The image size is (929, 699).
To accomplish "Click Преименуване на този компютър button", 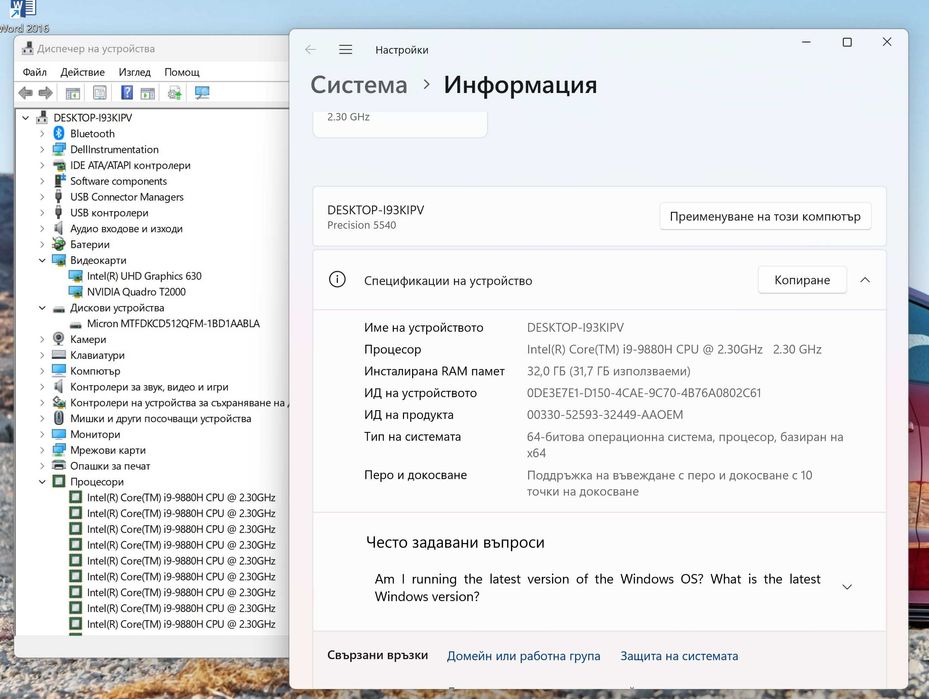I will (x=765, y=216).
